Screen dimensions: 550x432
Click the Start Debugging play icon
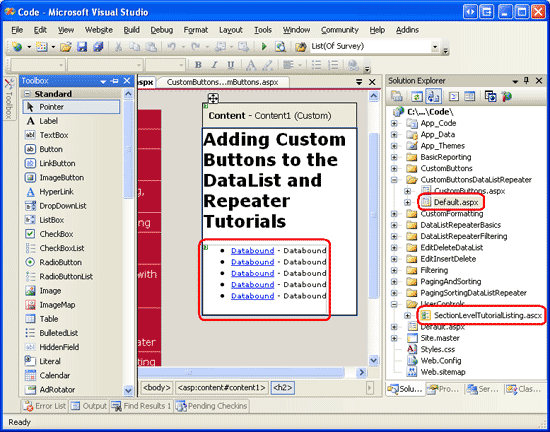click(264, 47)
